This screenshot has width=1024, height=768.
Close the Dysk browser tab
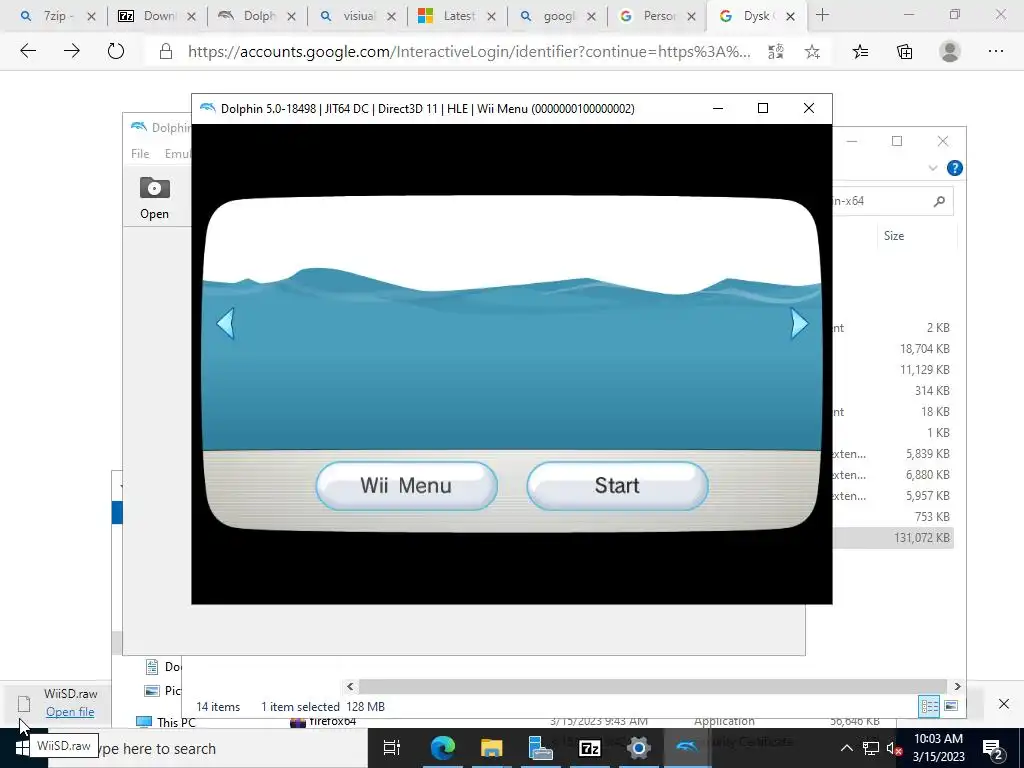coord(790,16)
